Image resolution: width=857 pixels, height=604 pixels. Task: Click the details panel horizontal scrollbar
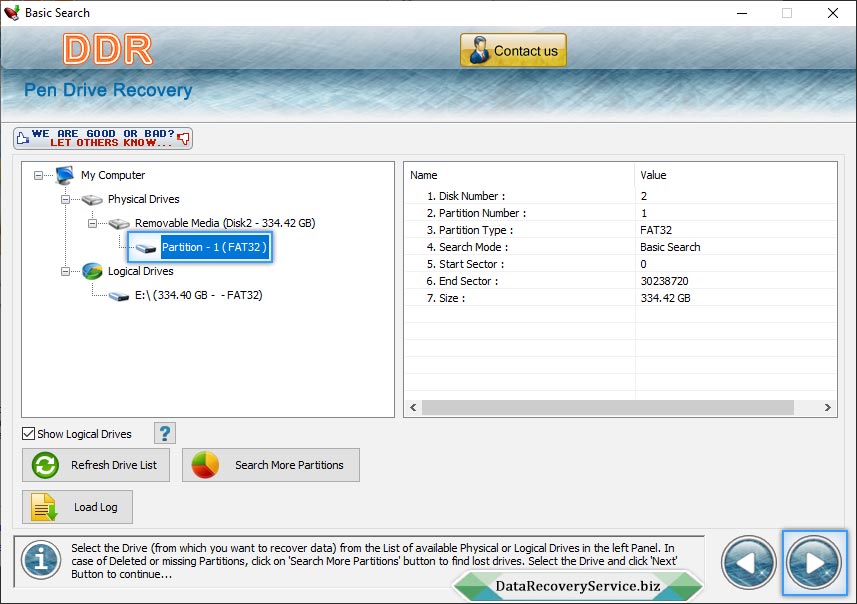click(x=608, y=407)
